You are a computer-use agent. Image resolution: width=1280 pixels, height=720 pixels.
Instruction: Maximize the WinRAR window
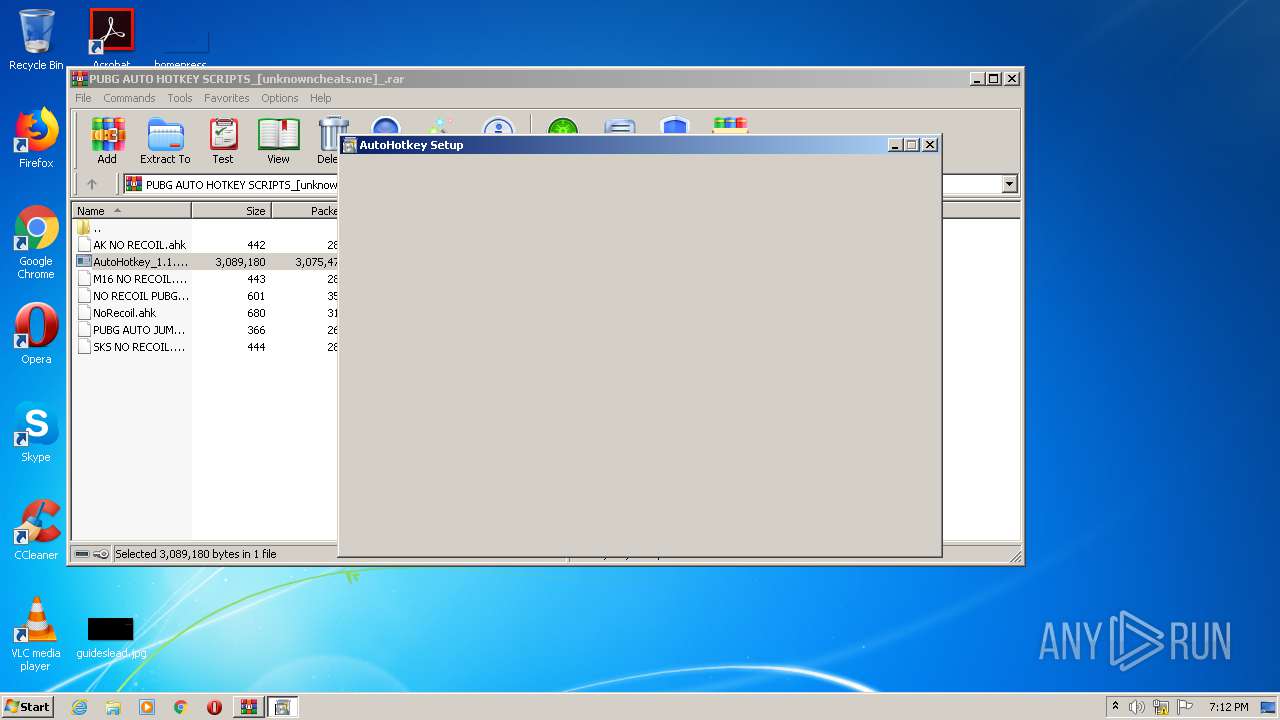click(994, 79)
